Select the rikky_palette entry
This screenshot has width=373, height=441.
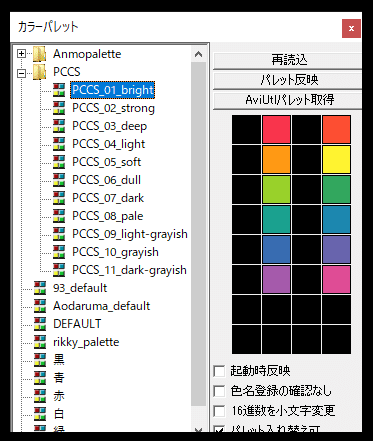(86, 342)
